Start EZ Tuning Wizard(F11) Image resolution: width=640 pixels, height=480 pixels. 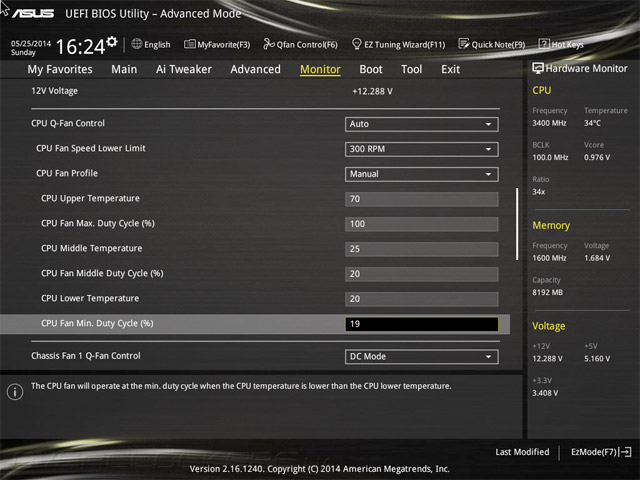click(x=398, y=44)
